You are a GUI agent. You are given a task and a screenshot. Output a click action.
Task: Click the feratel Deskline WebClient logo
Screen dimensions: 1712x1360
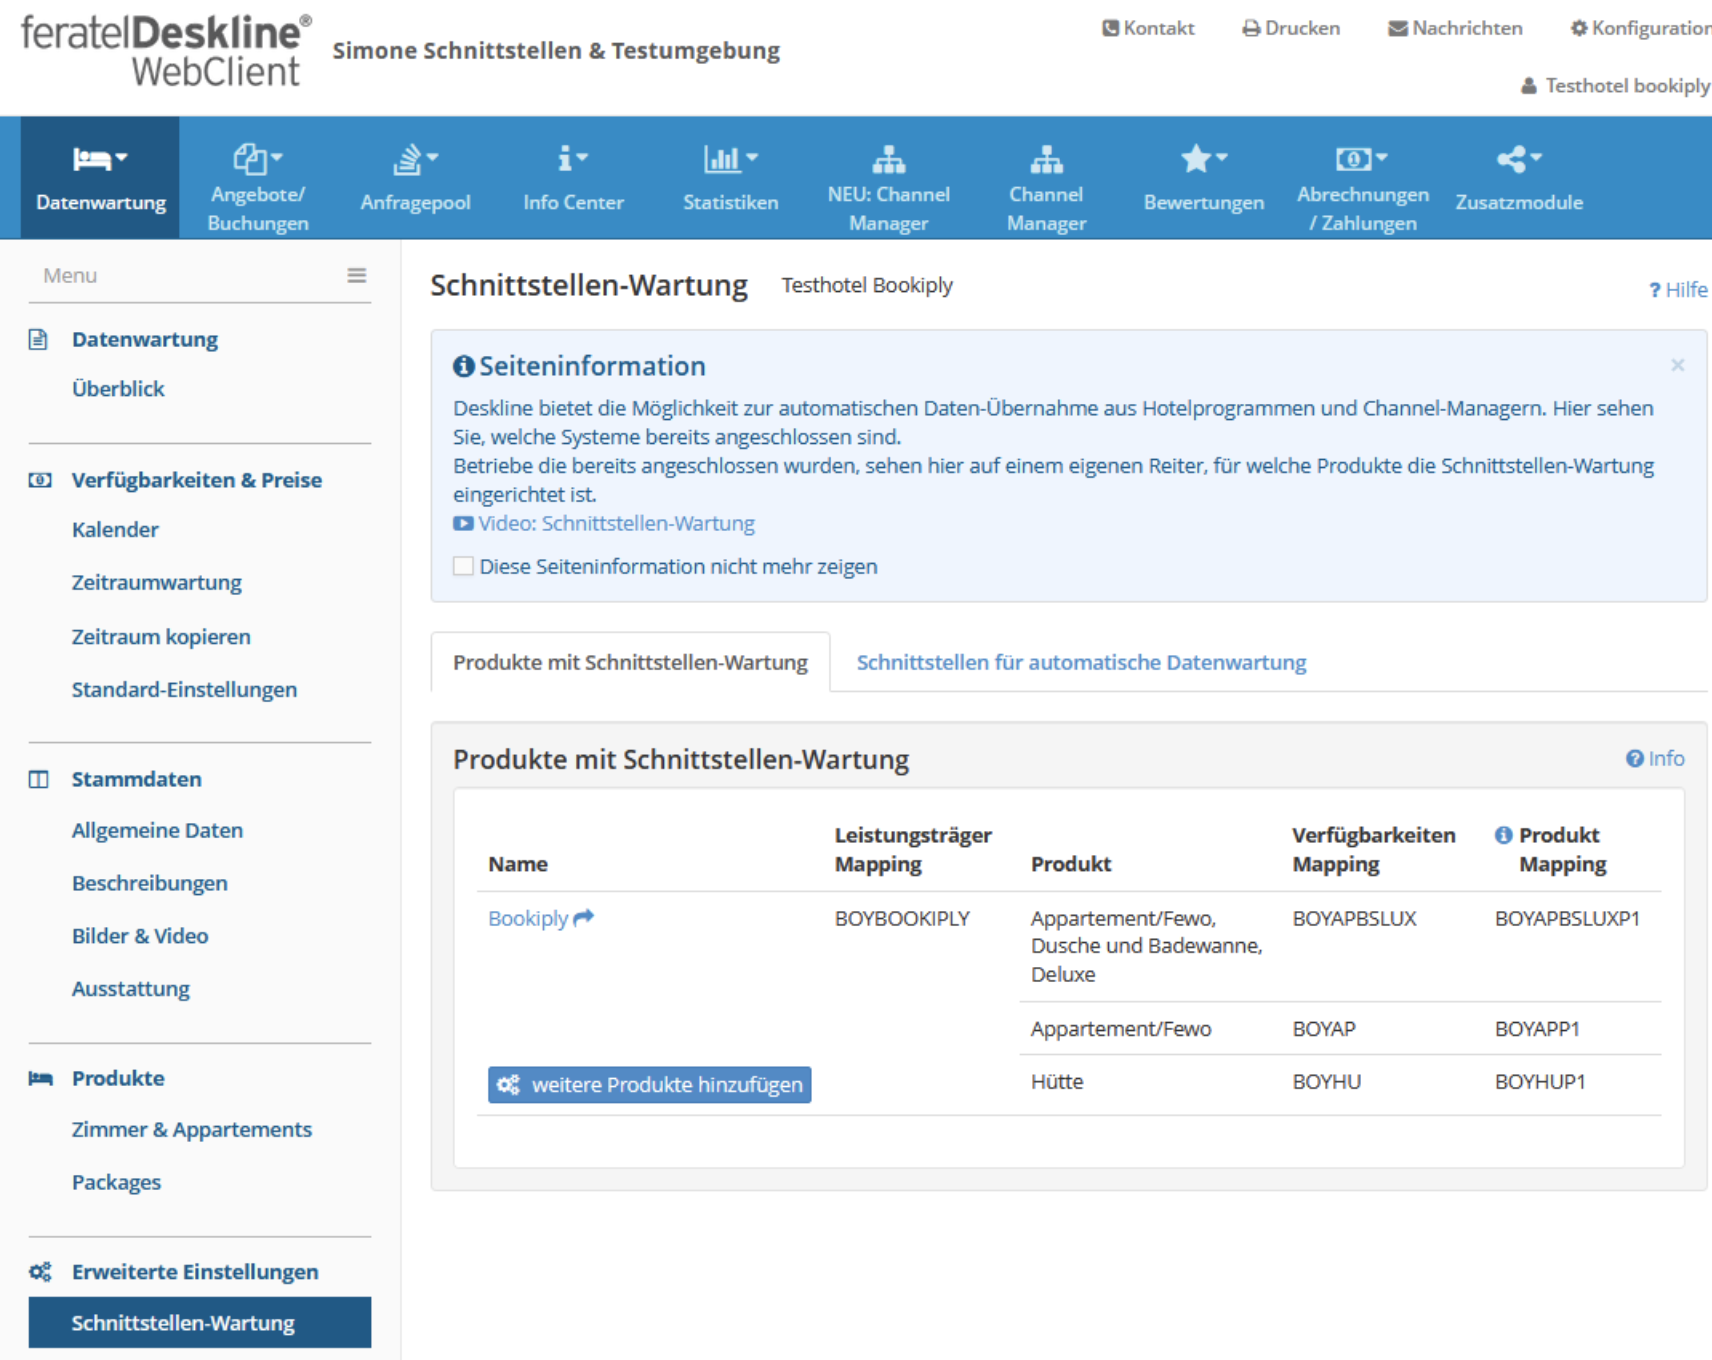coord(166,50)
